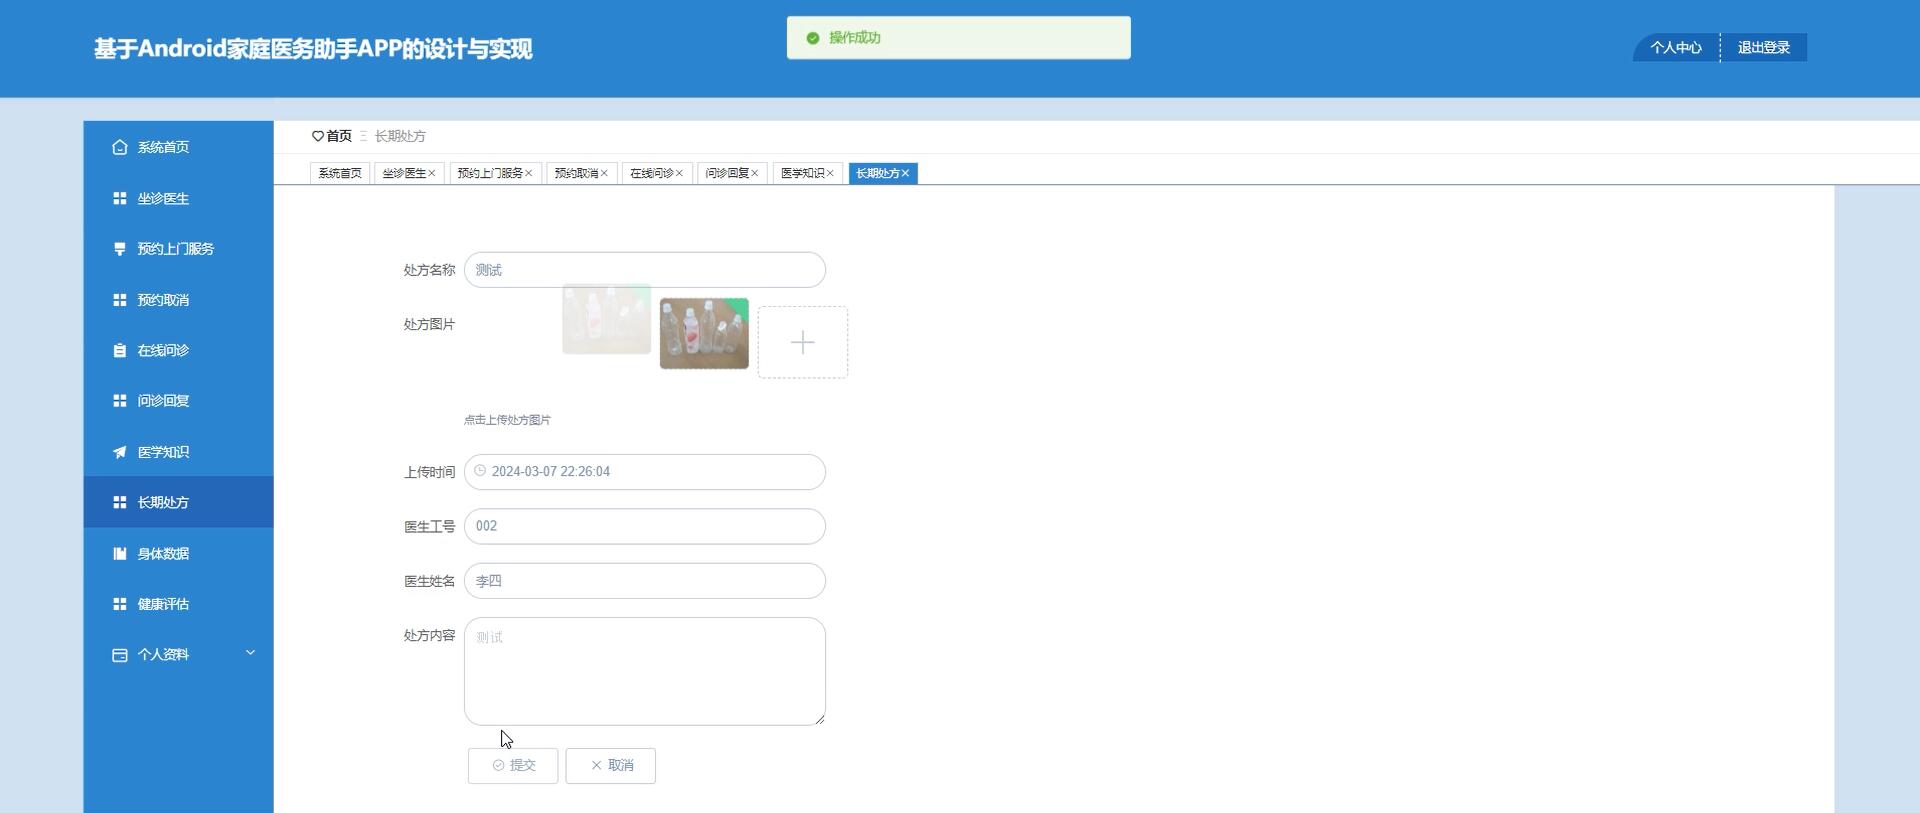Click the grid icon beside 坐诊医生
The image size is (1920, 813).
120,198
